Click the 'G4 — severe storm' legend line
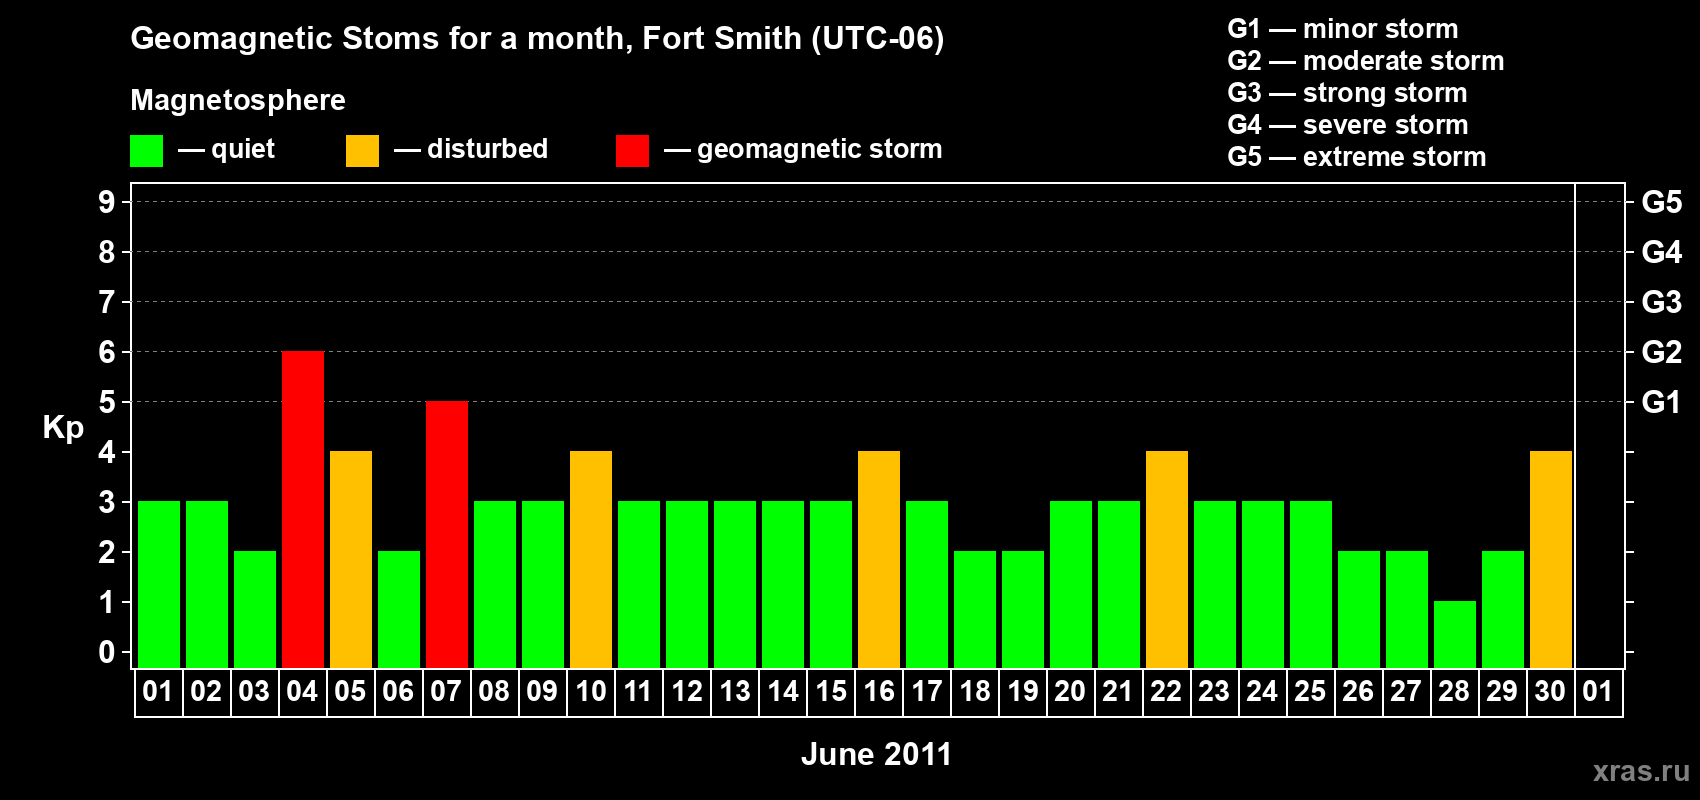 coord(1348,125)
